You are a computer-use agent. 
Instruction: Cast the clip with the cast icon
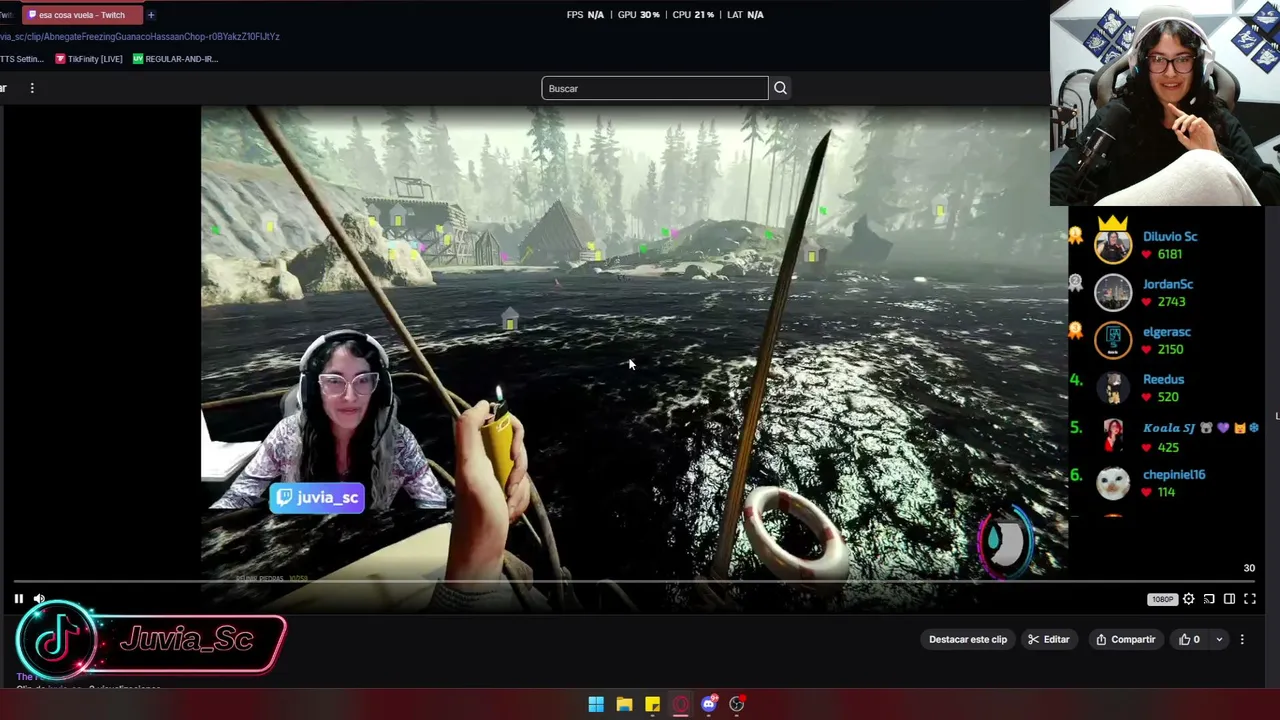[1209, 599]
